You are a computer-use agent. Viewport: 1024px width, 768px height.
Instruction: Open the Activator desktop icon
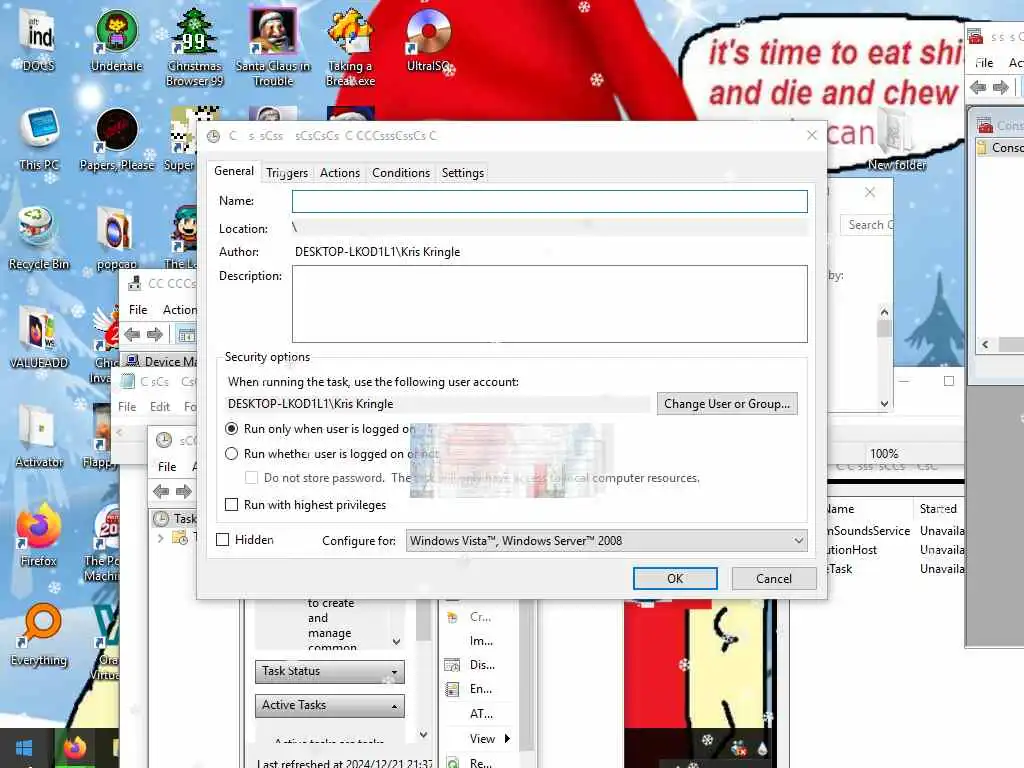pos(39,437)
